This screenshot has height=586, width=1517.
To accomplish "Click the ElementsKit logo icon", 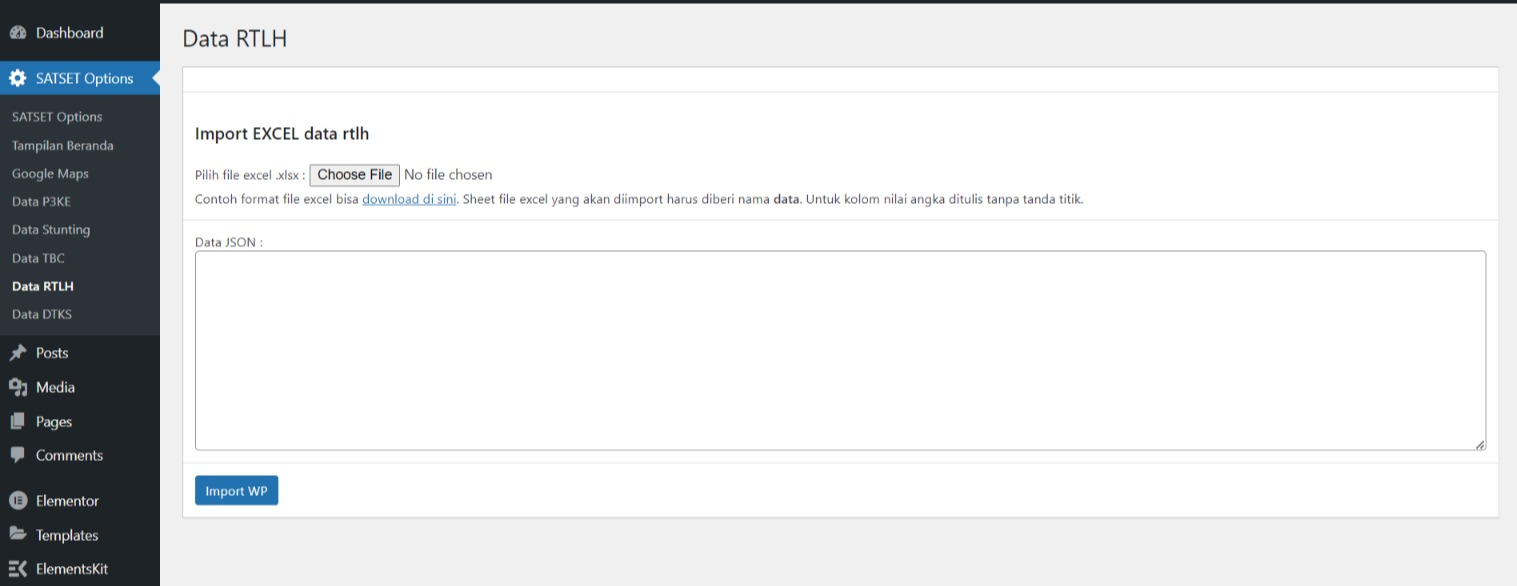I will (18, 569).
